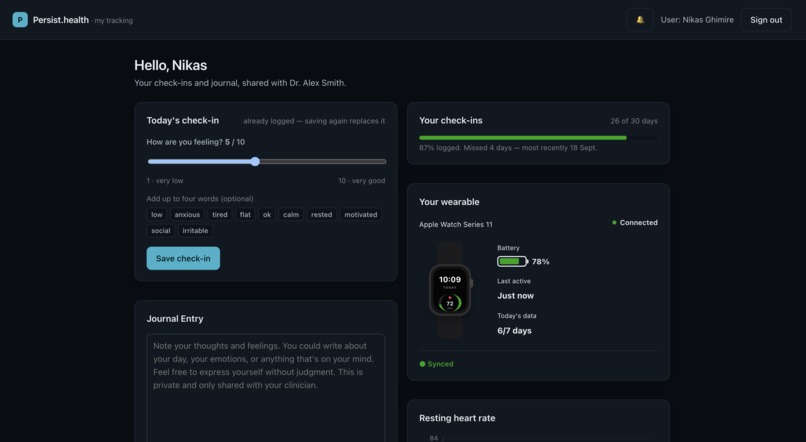
Task: Toggle the 'ok' mood word chip
Action: 267,215
